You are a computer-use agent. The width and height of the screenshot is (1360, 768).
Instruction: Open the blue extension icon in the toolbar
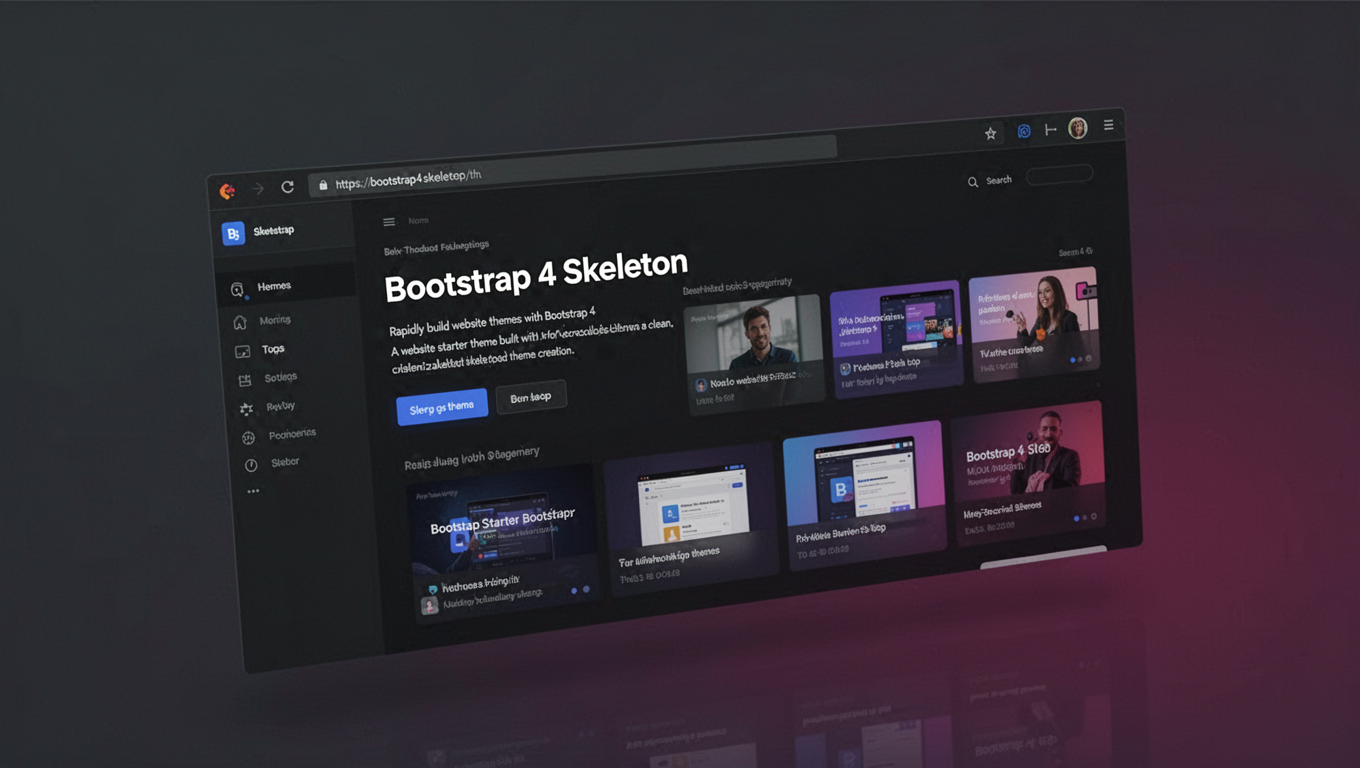pos(1024,131)
